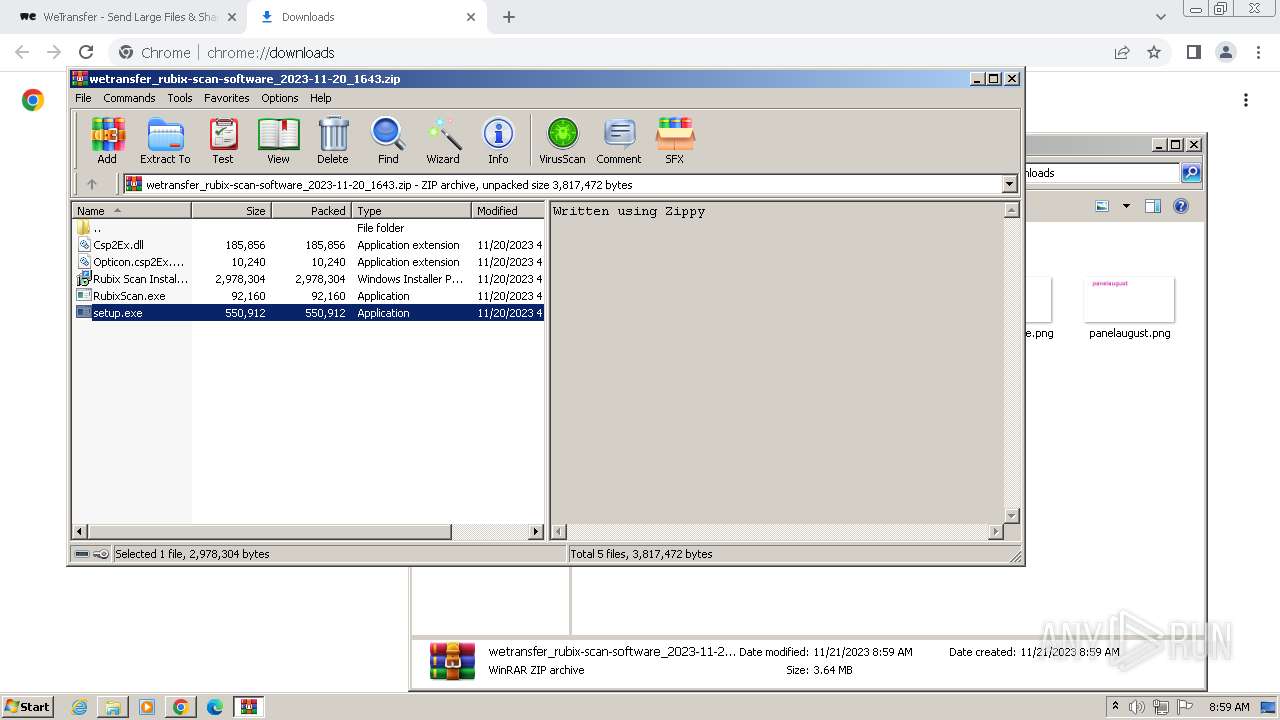Viewport: 1280px width, 720px height.
Task: Open Explorer help icon
Action: (1181, 206)
